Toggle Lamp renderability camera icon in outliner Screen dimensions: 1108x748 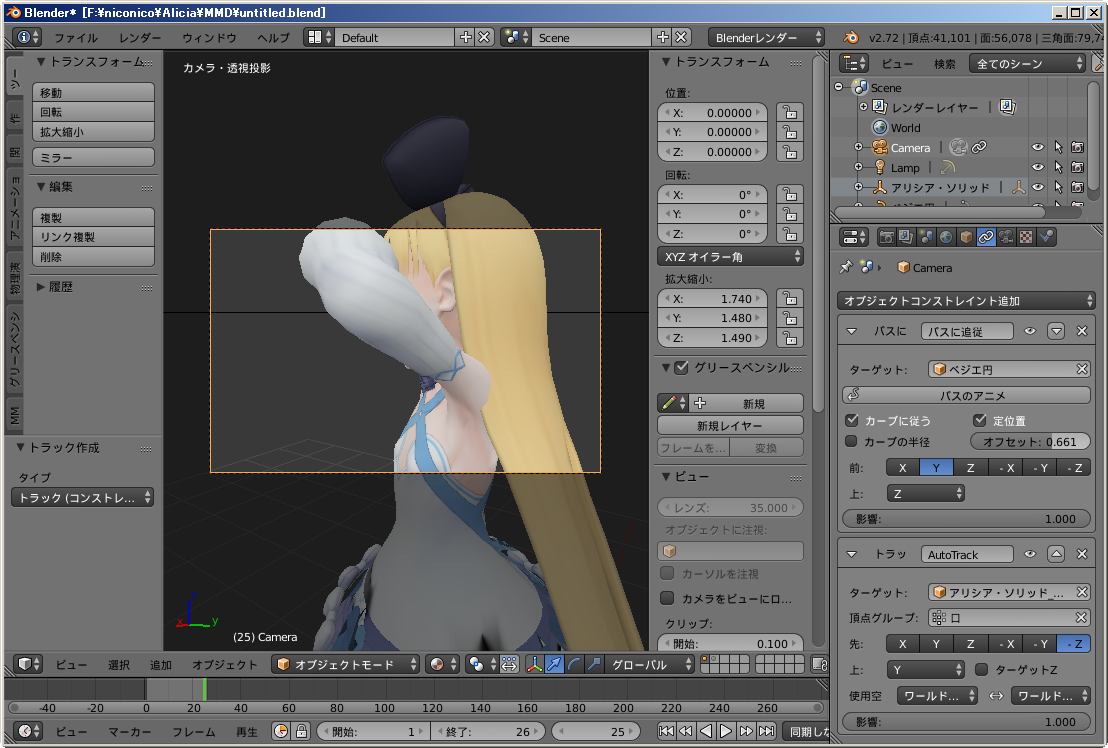click(1077, 167)
